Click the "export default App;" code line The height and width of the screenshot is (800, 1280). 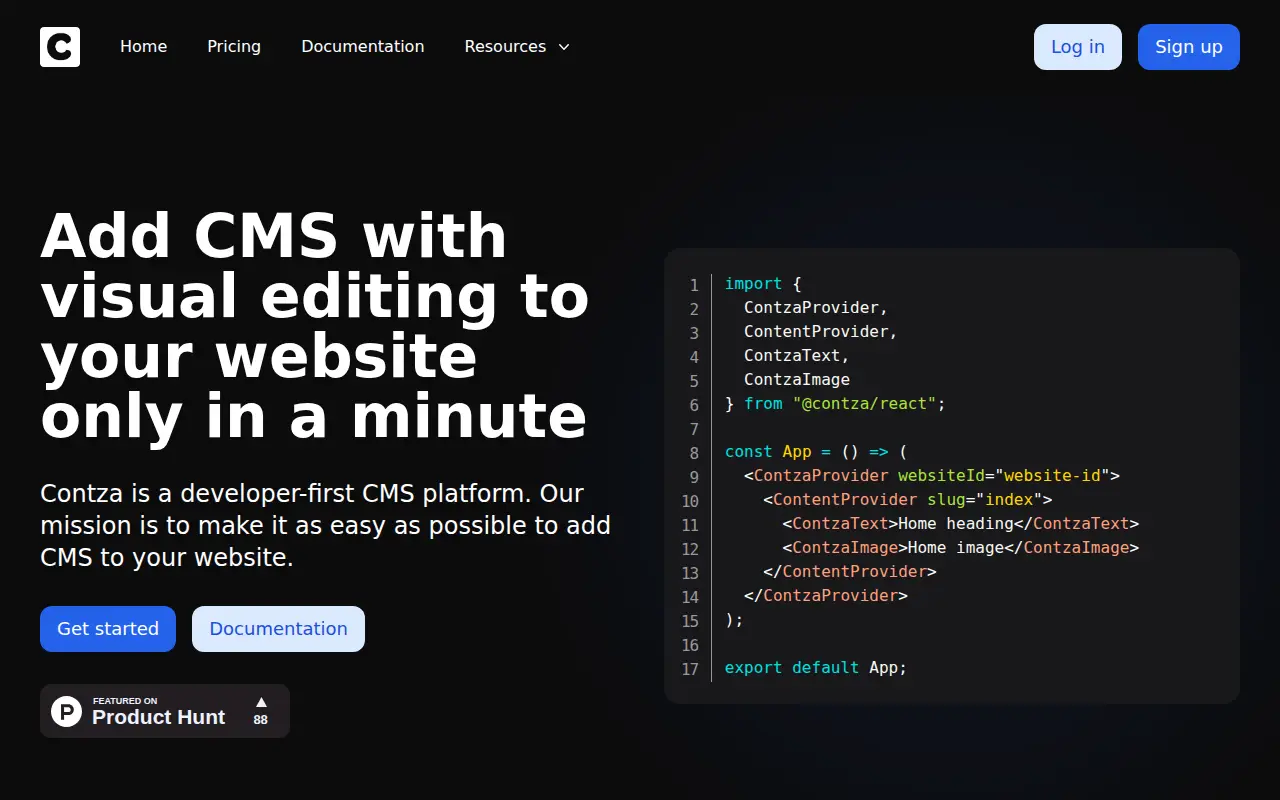816,668
